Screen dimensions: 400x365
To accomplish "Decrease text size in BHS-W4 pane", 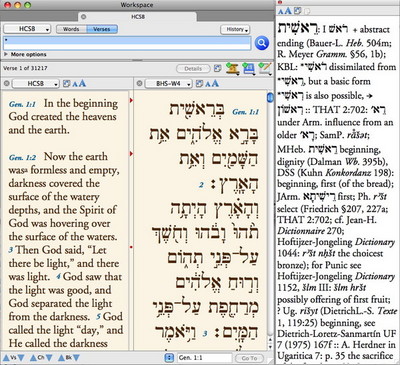I will coord(208,84).
